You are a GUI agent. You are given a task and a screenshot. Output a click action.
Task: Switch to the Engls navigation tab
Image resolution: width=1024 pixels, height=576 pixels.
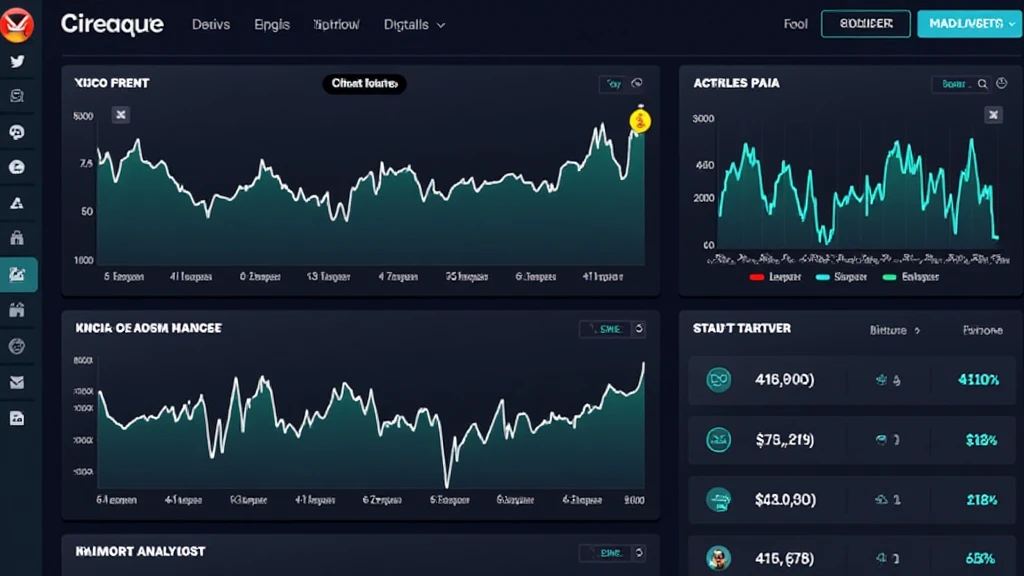point(272,24)
